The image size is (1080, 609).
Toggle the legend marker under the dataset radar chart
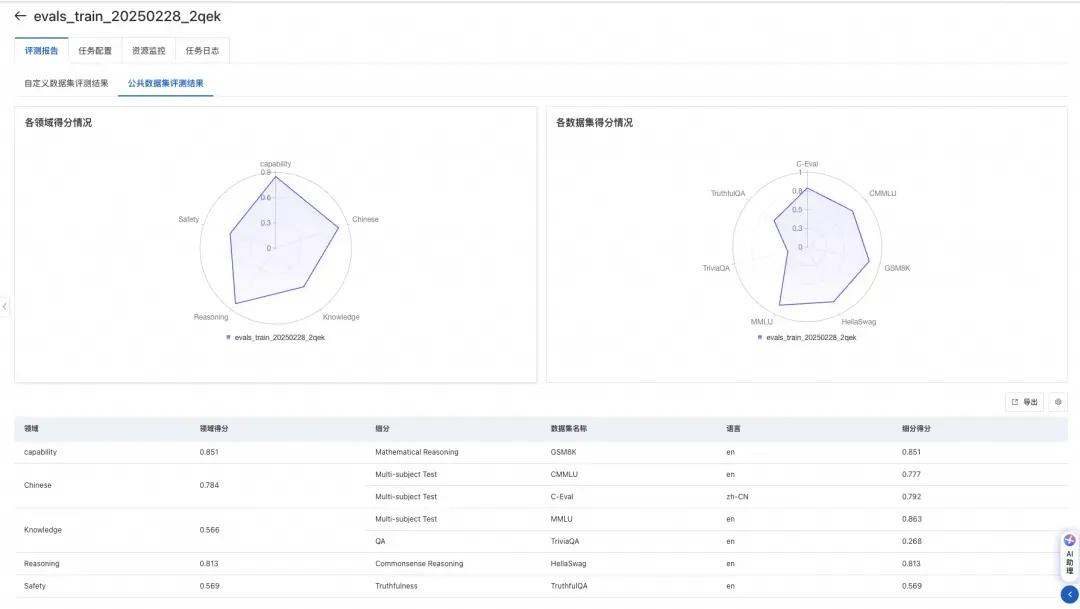point(760,338)
